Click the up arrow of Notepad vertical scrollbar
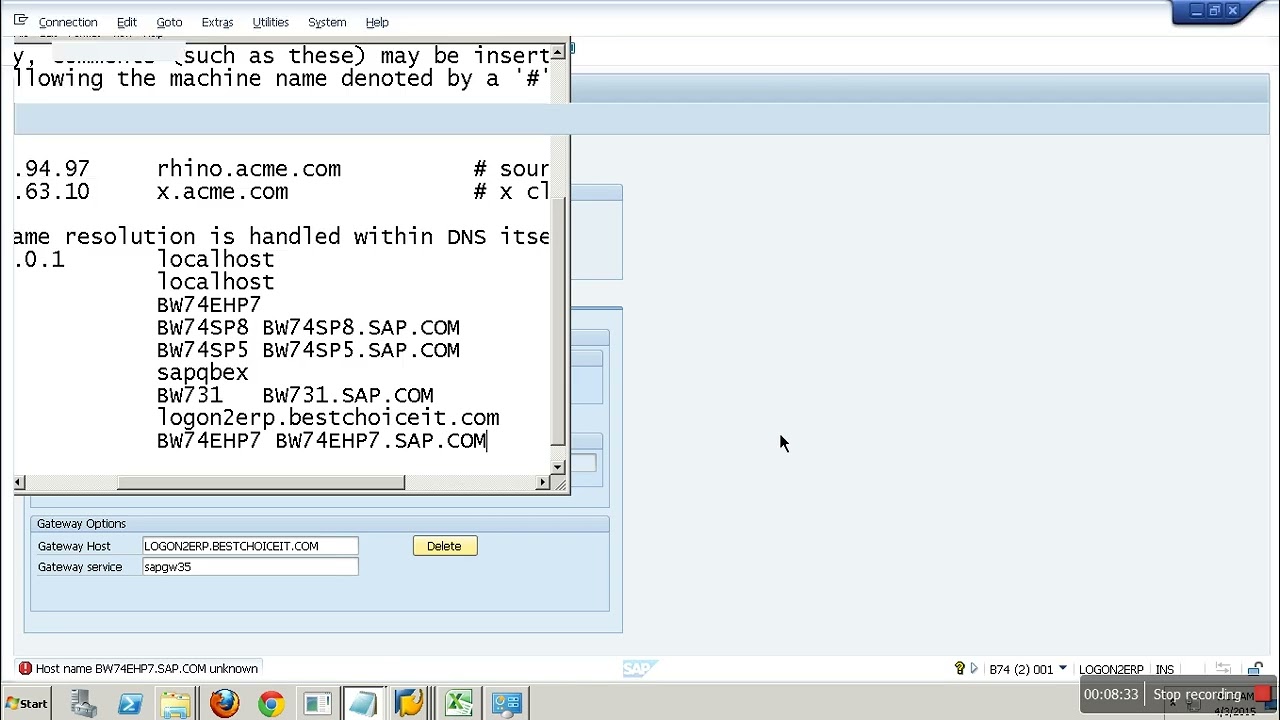 click(558, 53)
